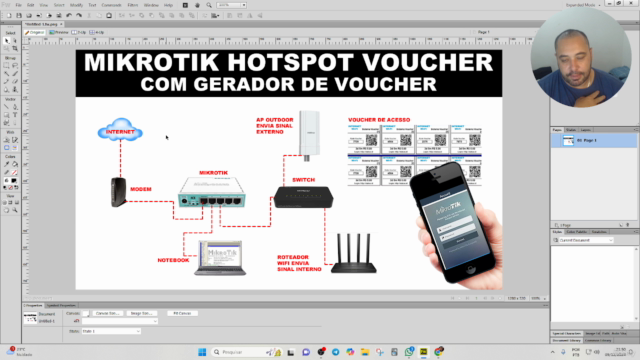Select the Marquee tool
Image resolution: width=640 pixels, height=360 pixels.
(7, 66)
